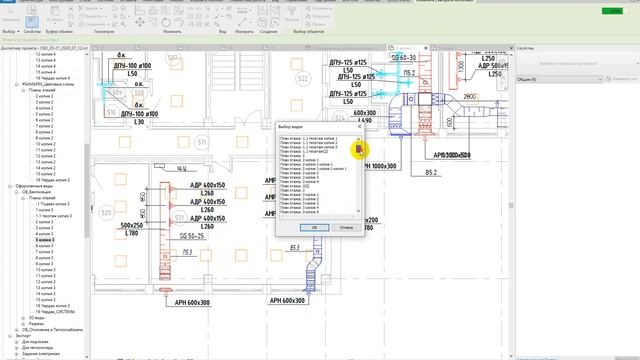
Task: Select 'План этажа: 2 копия 1' in dialog
Action: click(x=299, y=160)
